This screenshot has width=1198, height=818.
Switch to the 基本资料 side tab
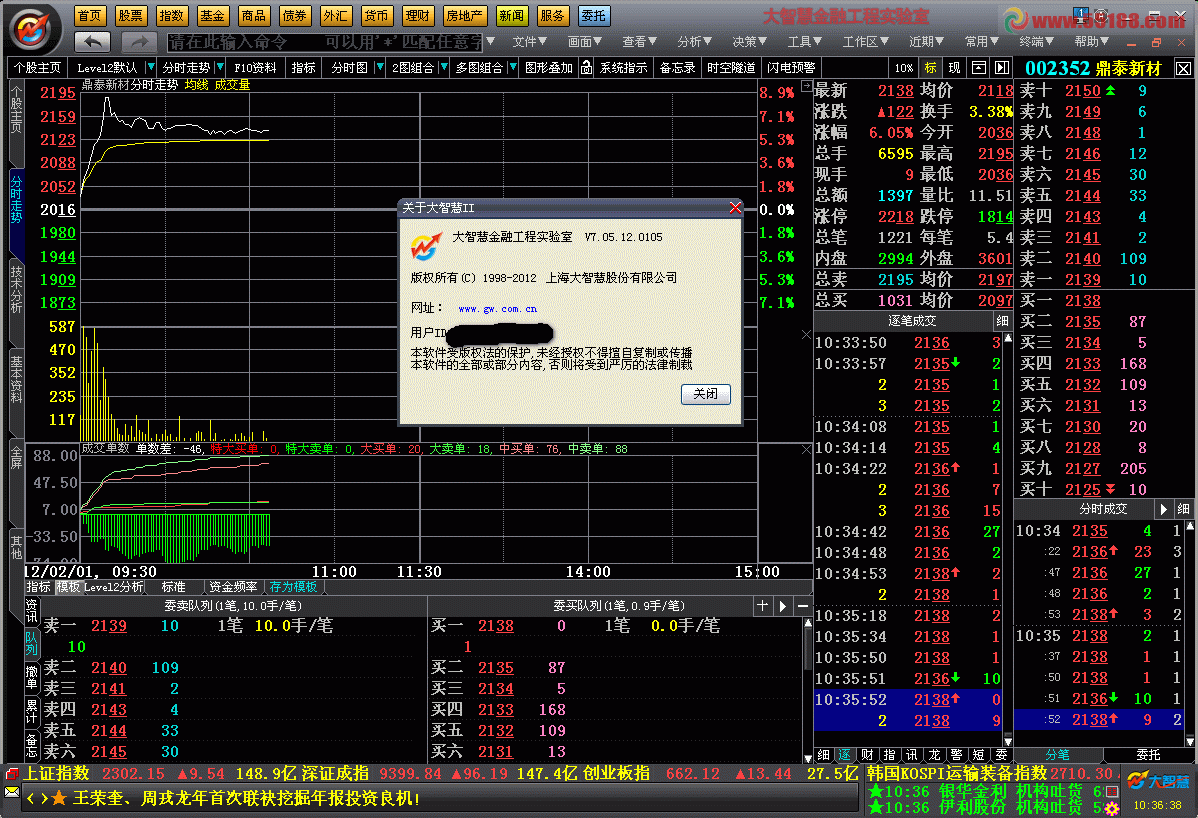(16, 379)
